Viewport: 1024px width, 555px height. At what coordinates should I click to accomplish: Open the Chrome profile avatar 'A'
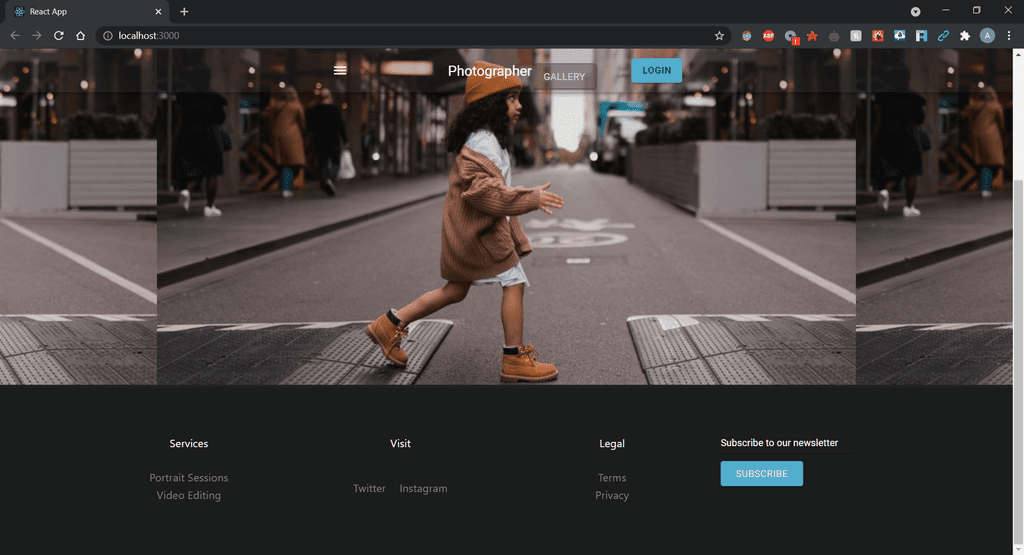[987, 36]
